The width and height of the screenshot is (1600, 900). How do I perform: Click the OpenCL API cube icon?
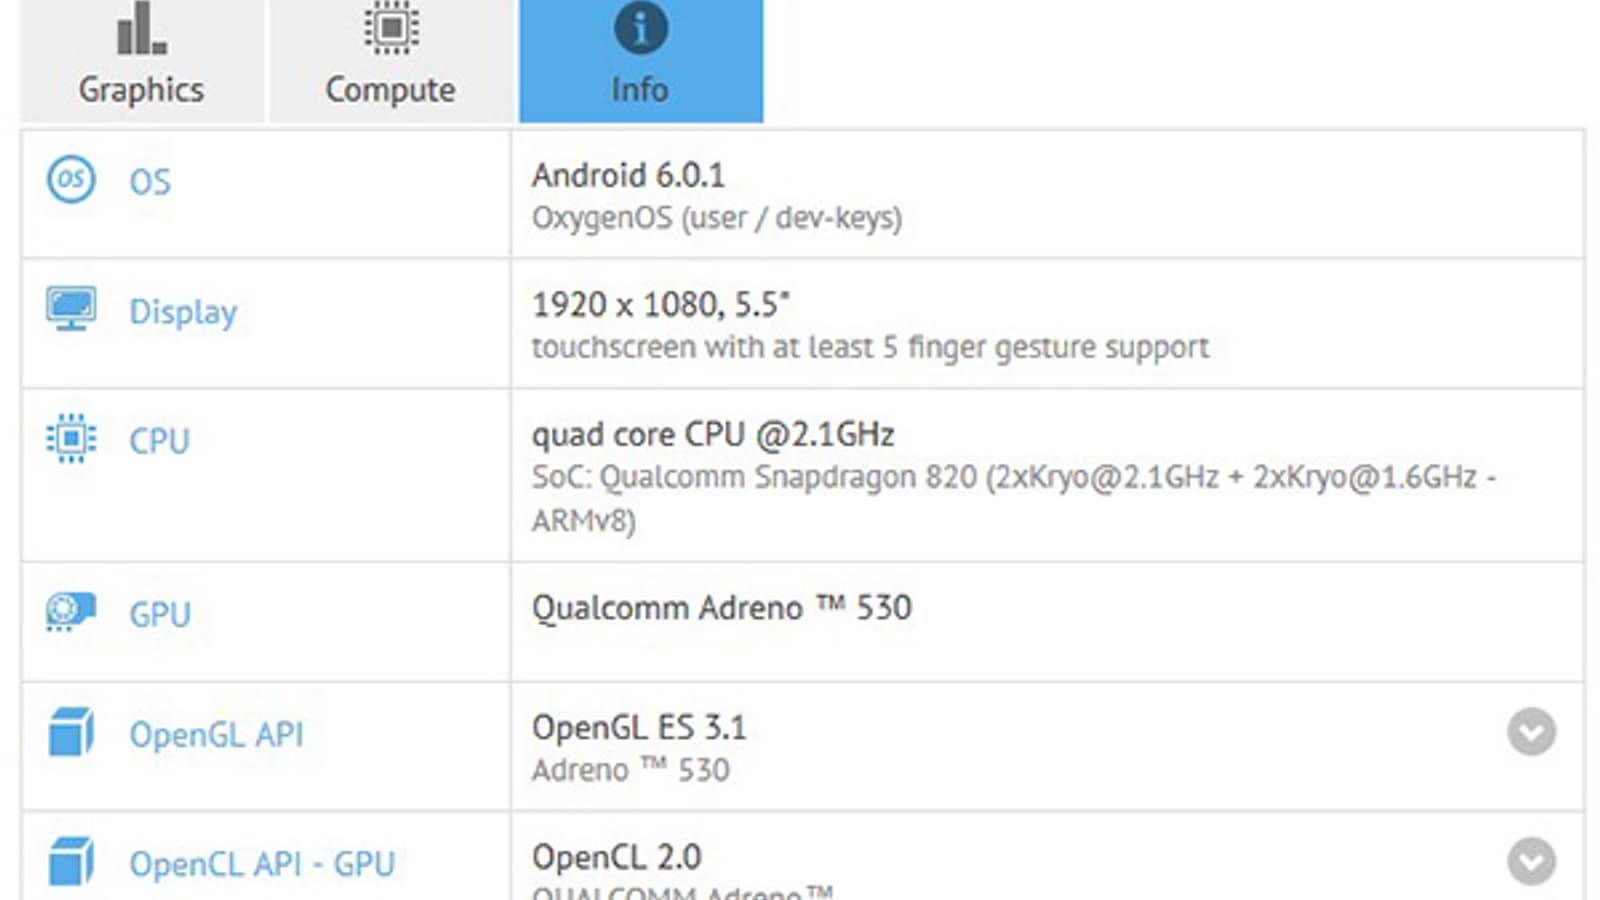pos(71,862)
